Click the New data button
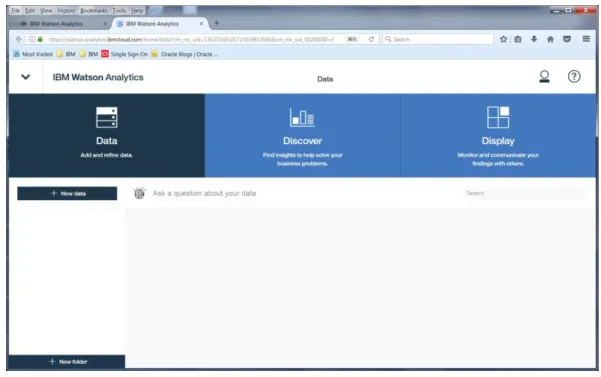This screenshot has height=377, width=601. pyautogui.click(x=67, y=193)
